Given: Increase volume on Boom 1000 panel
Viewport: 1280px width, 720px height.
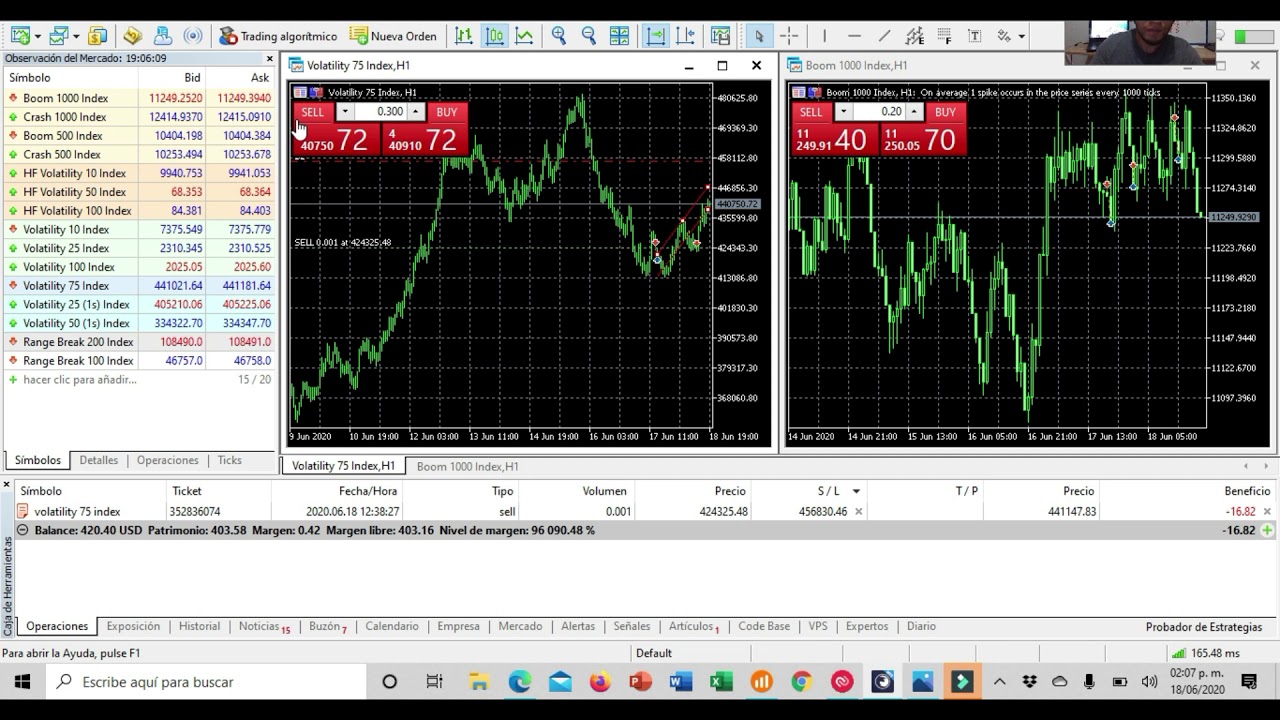Looking at the screenshot, I should click(914, 112).
